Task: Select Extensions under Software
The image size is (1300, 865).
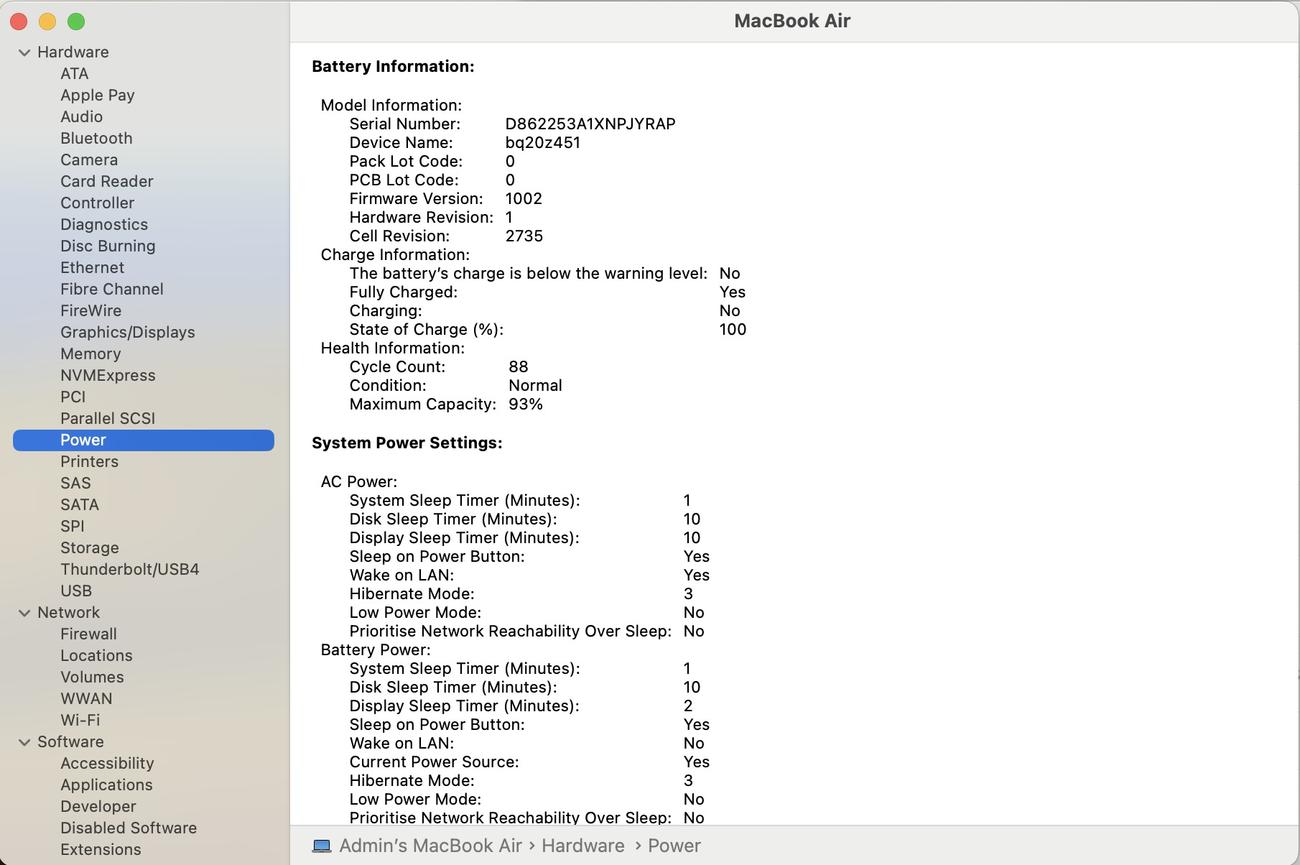Action: (100, 850)
